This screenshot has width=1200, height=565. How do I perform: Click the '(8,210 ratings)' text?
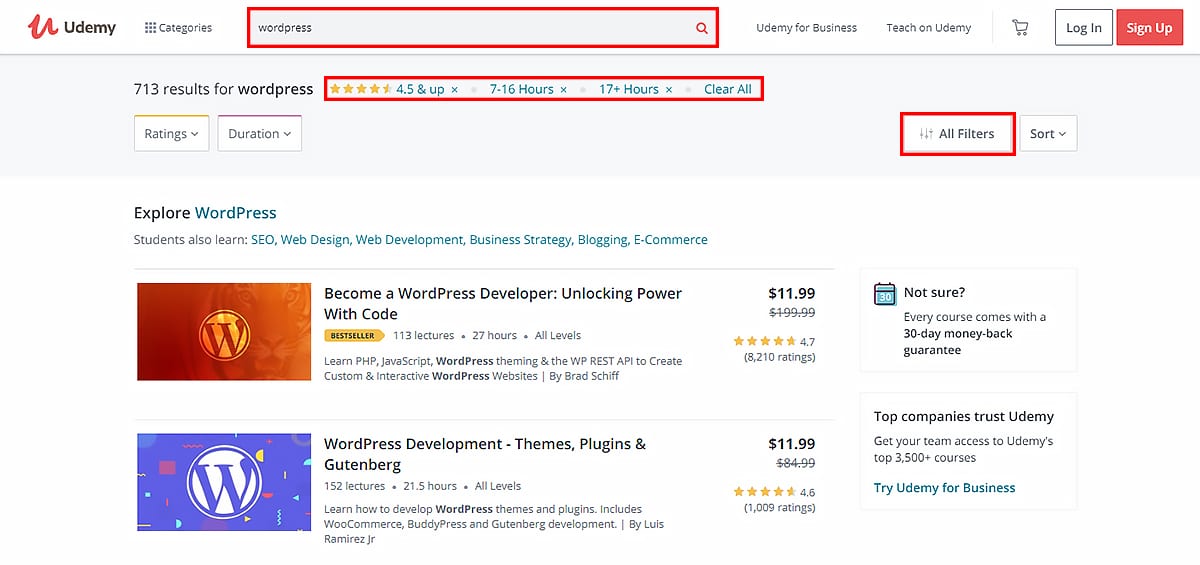pos(779,357)
